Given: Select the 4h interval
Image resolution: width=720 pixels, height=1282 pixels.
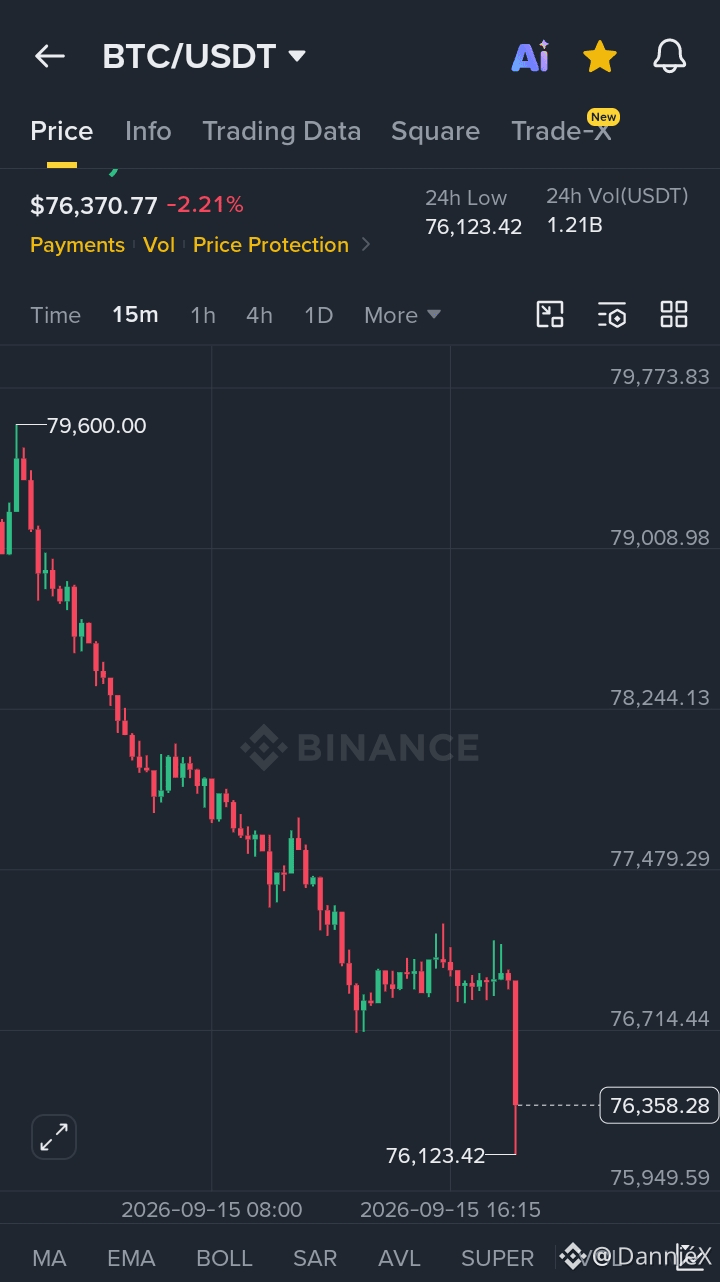Looking at the screenshot, I should tap(259, 315).
